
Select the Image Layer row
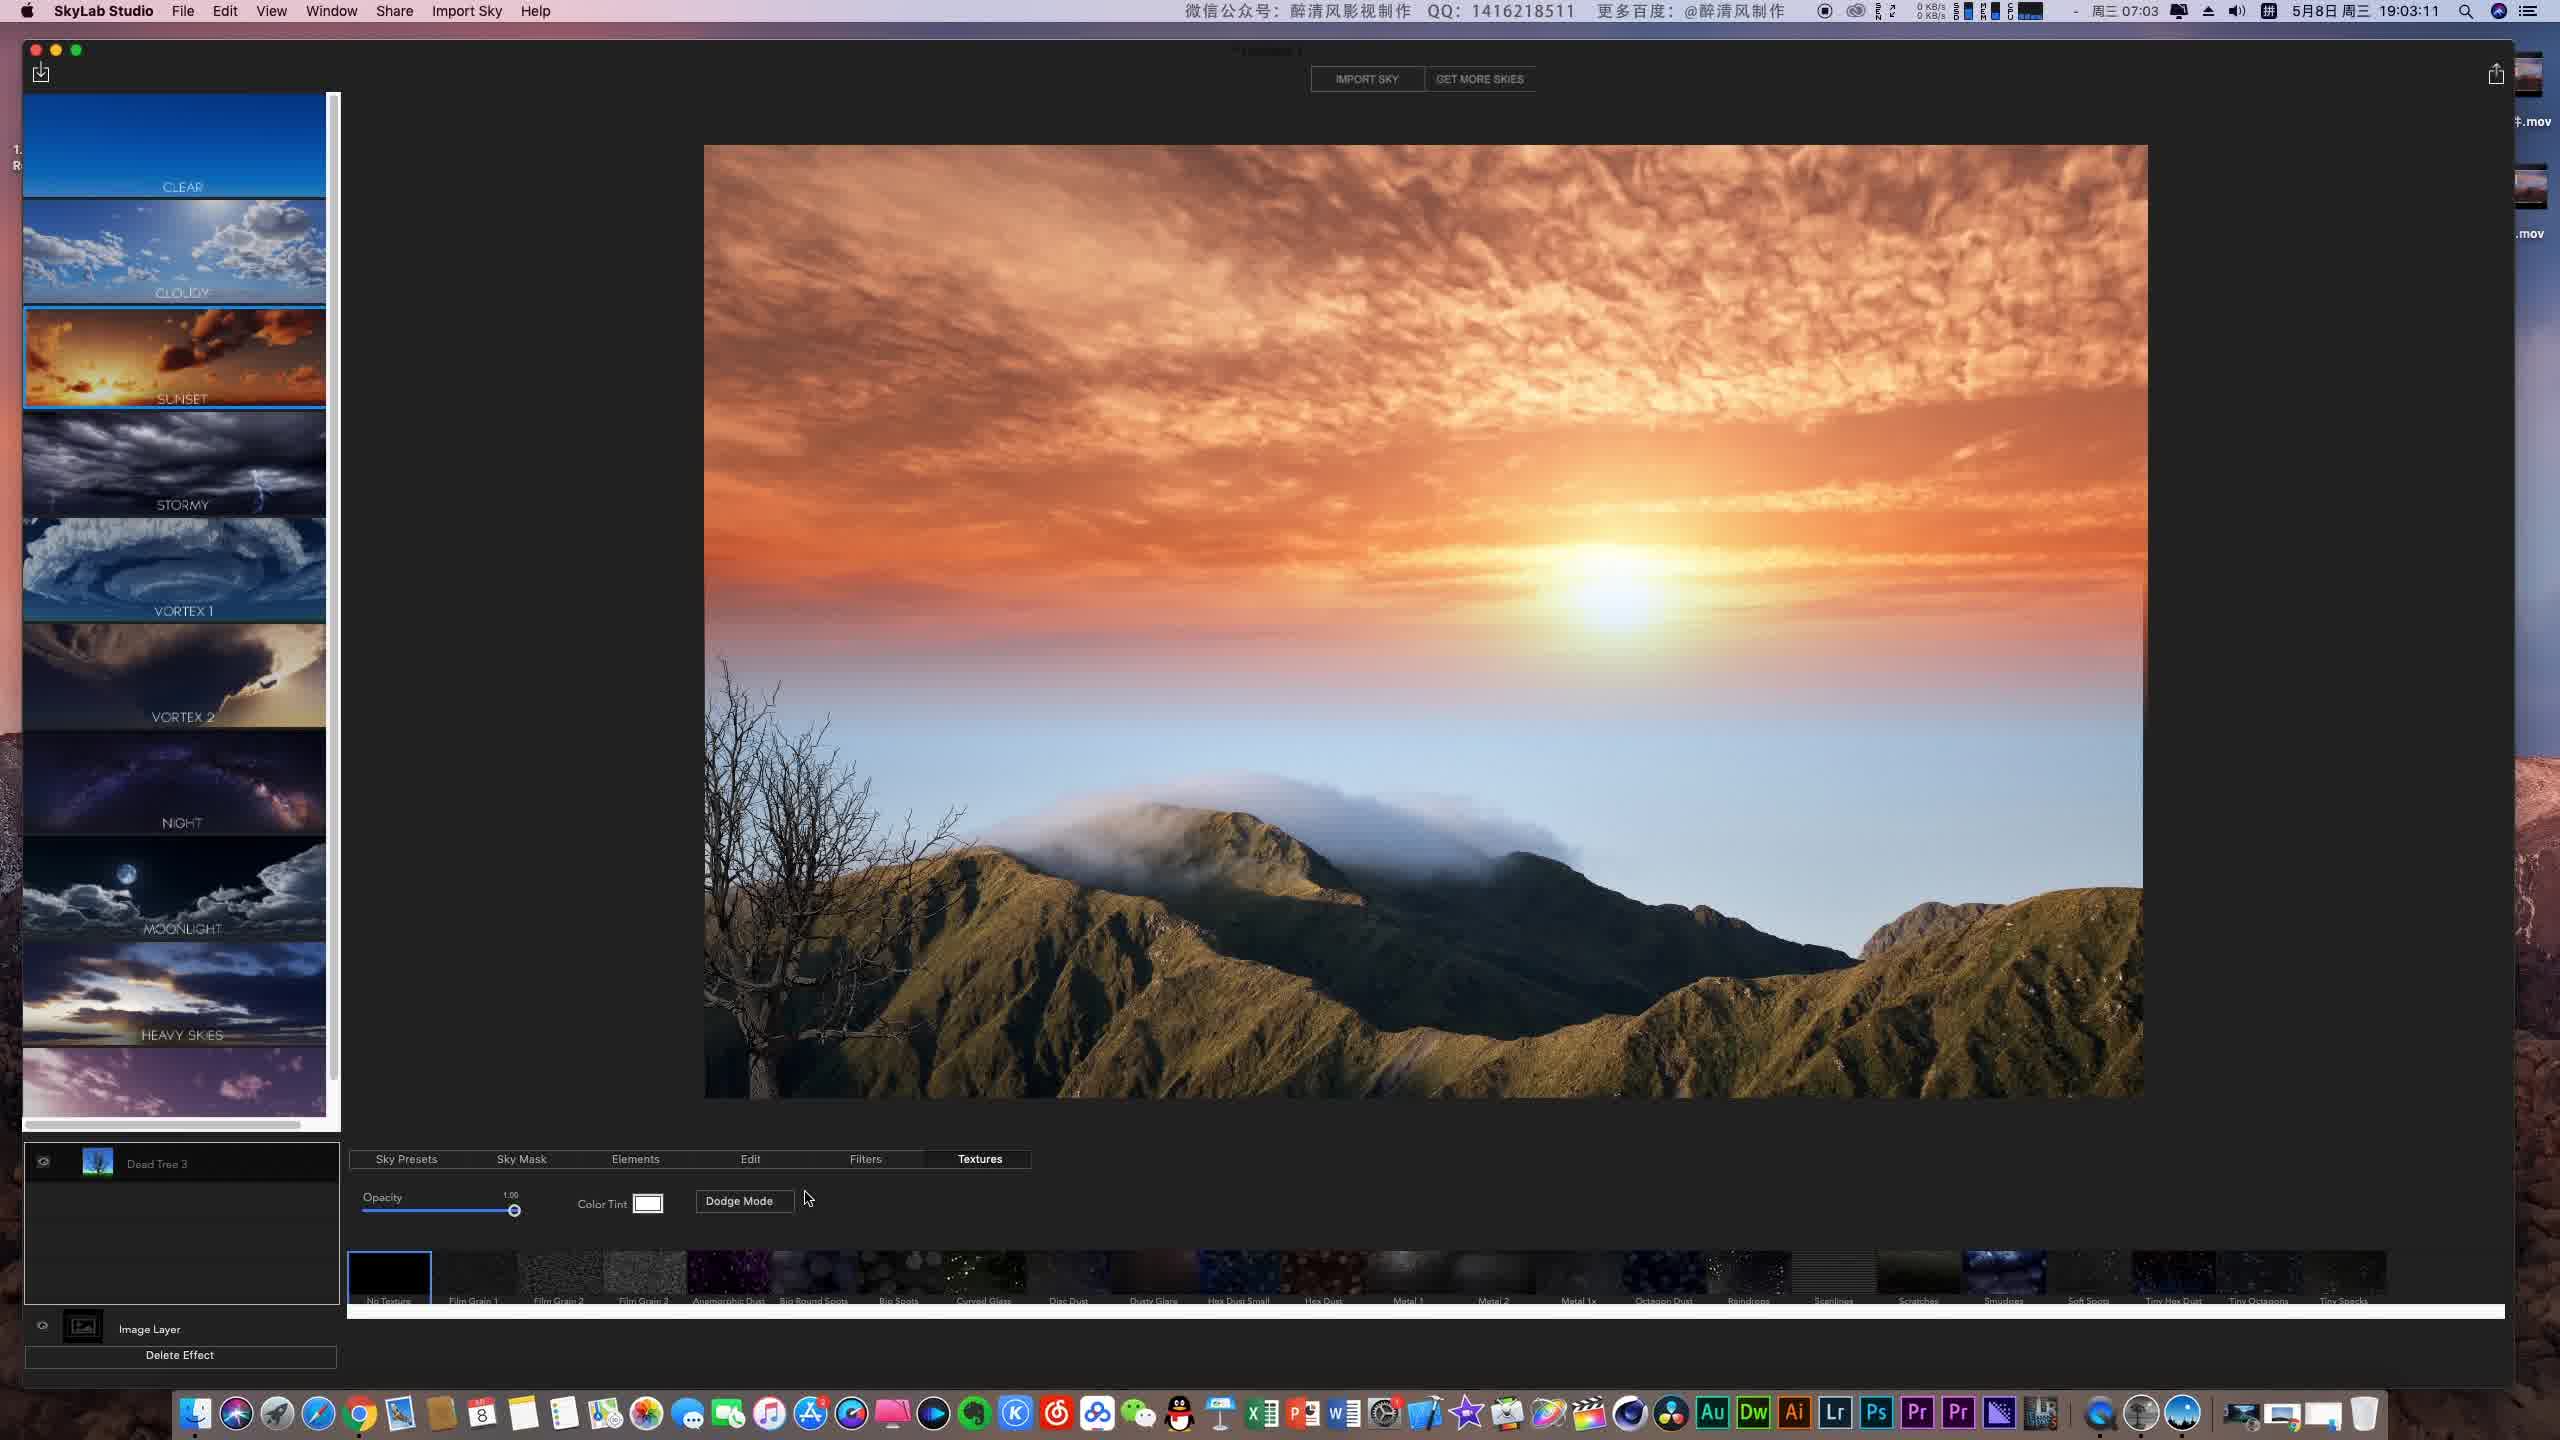click(180, 1327)
